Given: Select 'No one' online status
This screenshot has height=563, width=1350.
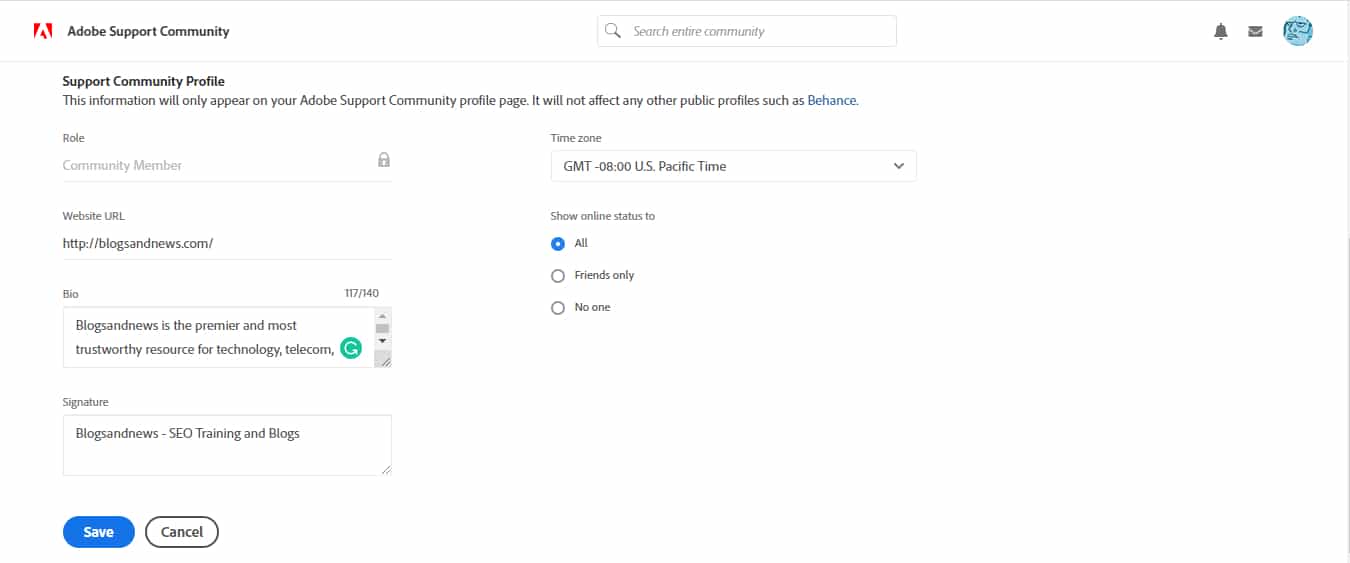Looking at the screenshot, I should coord(558,308).
